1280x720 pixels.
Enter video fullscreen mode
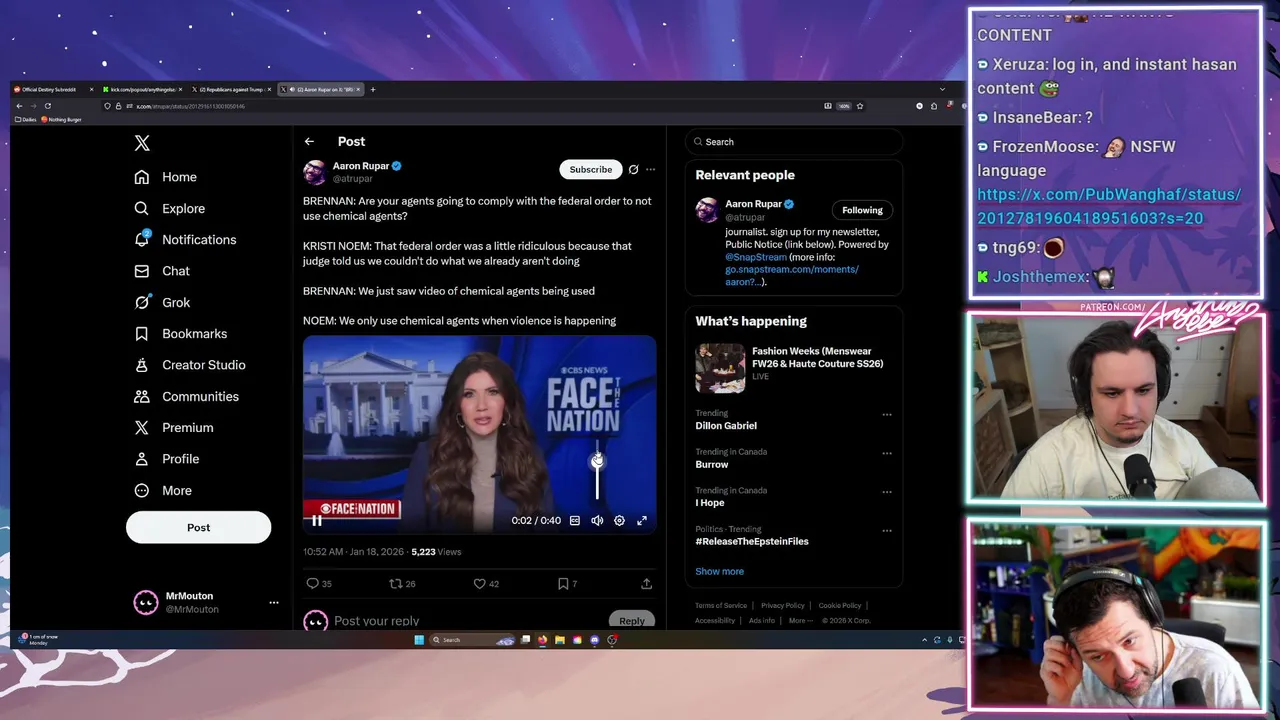pos(642,520)
